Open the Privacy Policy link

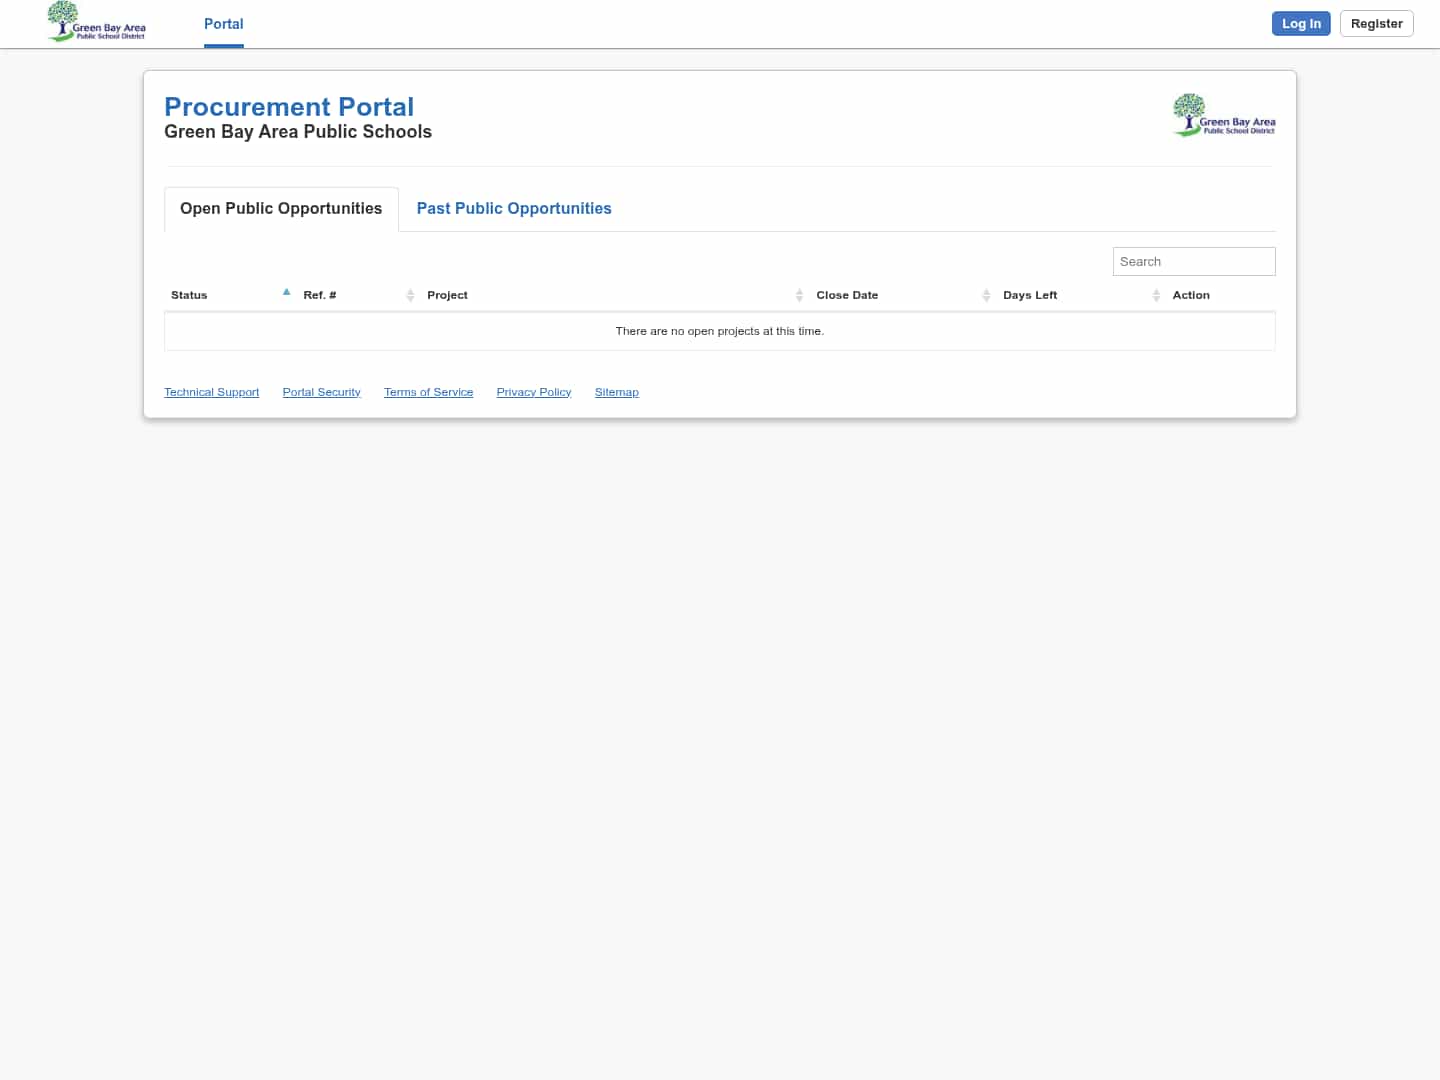[x=533, y=392]
